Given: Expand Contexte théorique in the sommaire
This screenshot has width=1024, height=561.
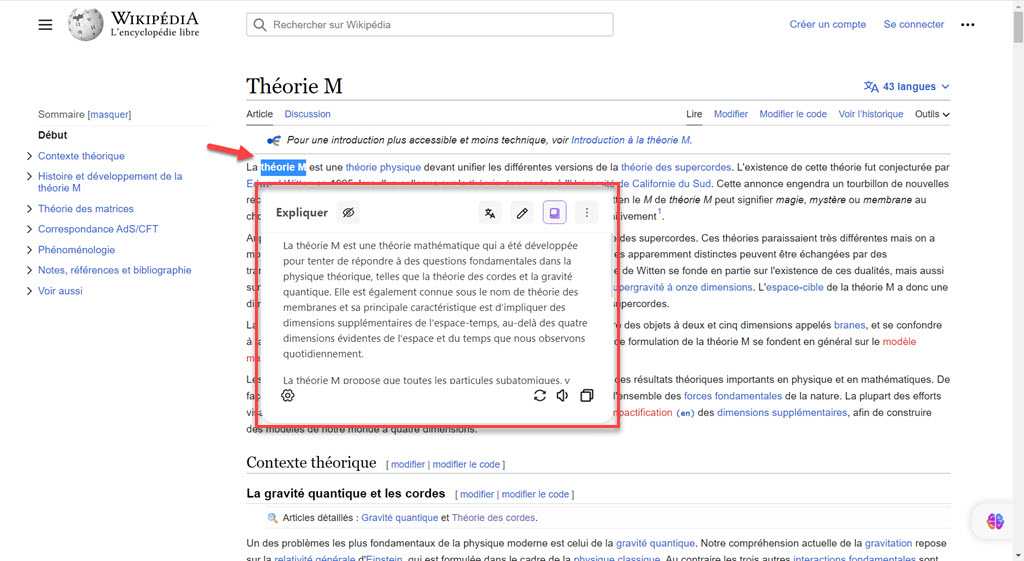Looking at the screenshot, I should click(29, 156).
